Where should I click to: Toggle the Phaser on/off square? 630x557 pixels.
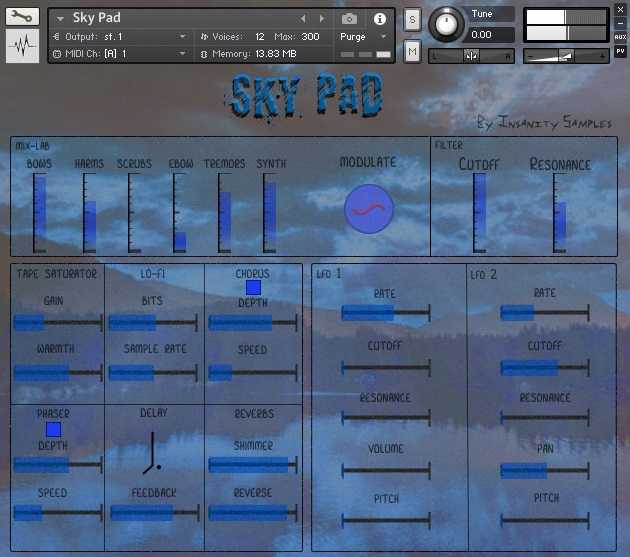53,429
